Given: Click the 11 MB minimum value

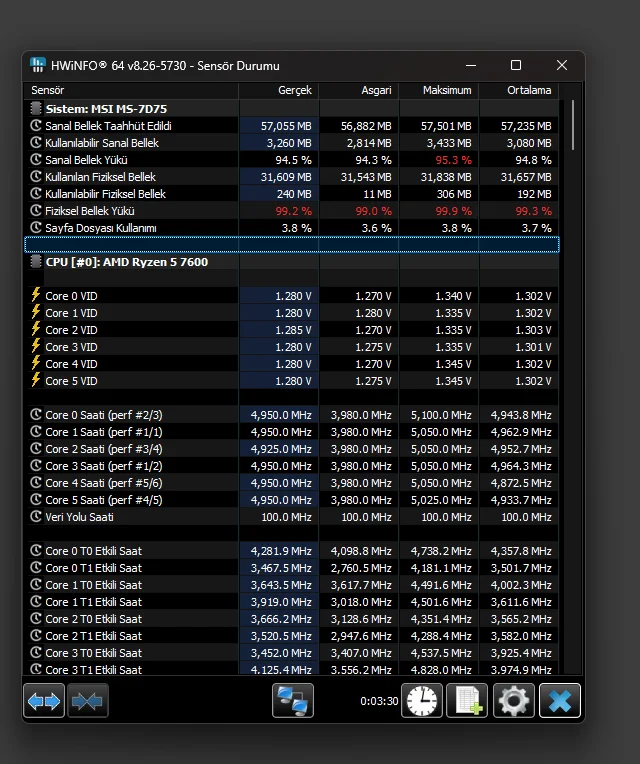Looking at the screenshot, I should [377, 194].
